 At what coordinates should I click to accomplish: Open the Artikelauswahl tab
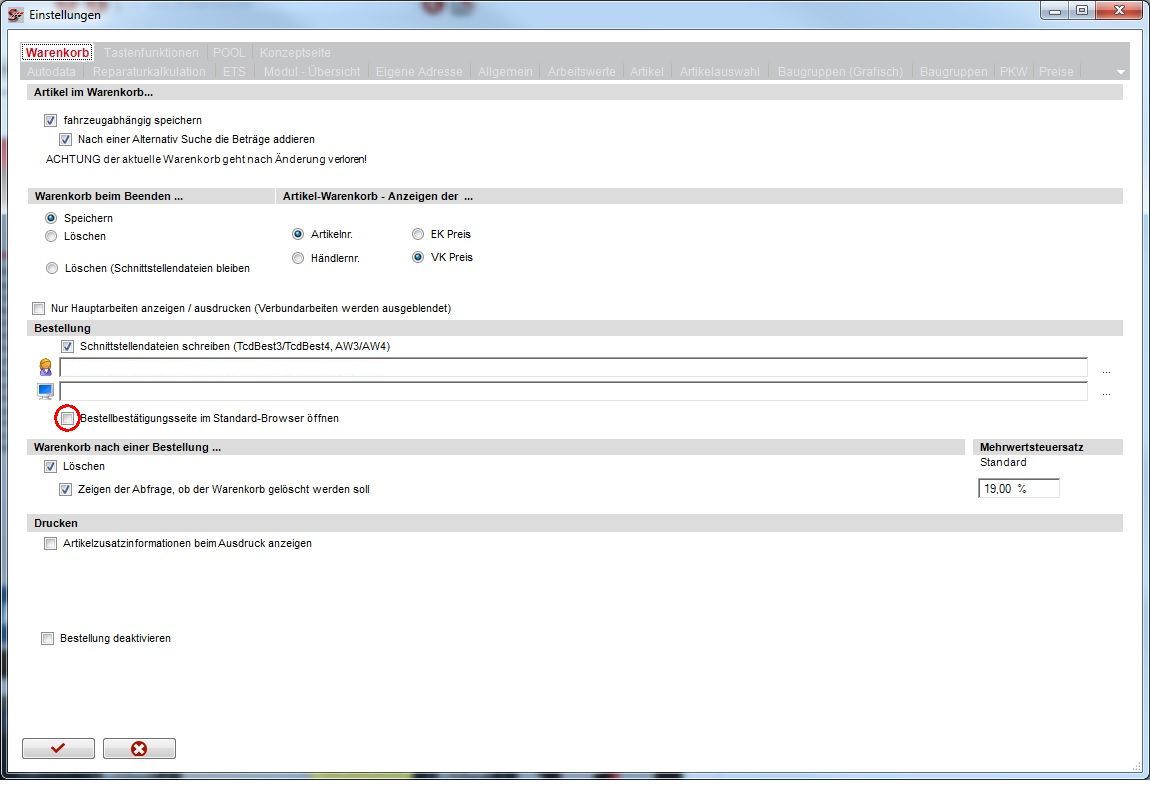point(719,72)
